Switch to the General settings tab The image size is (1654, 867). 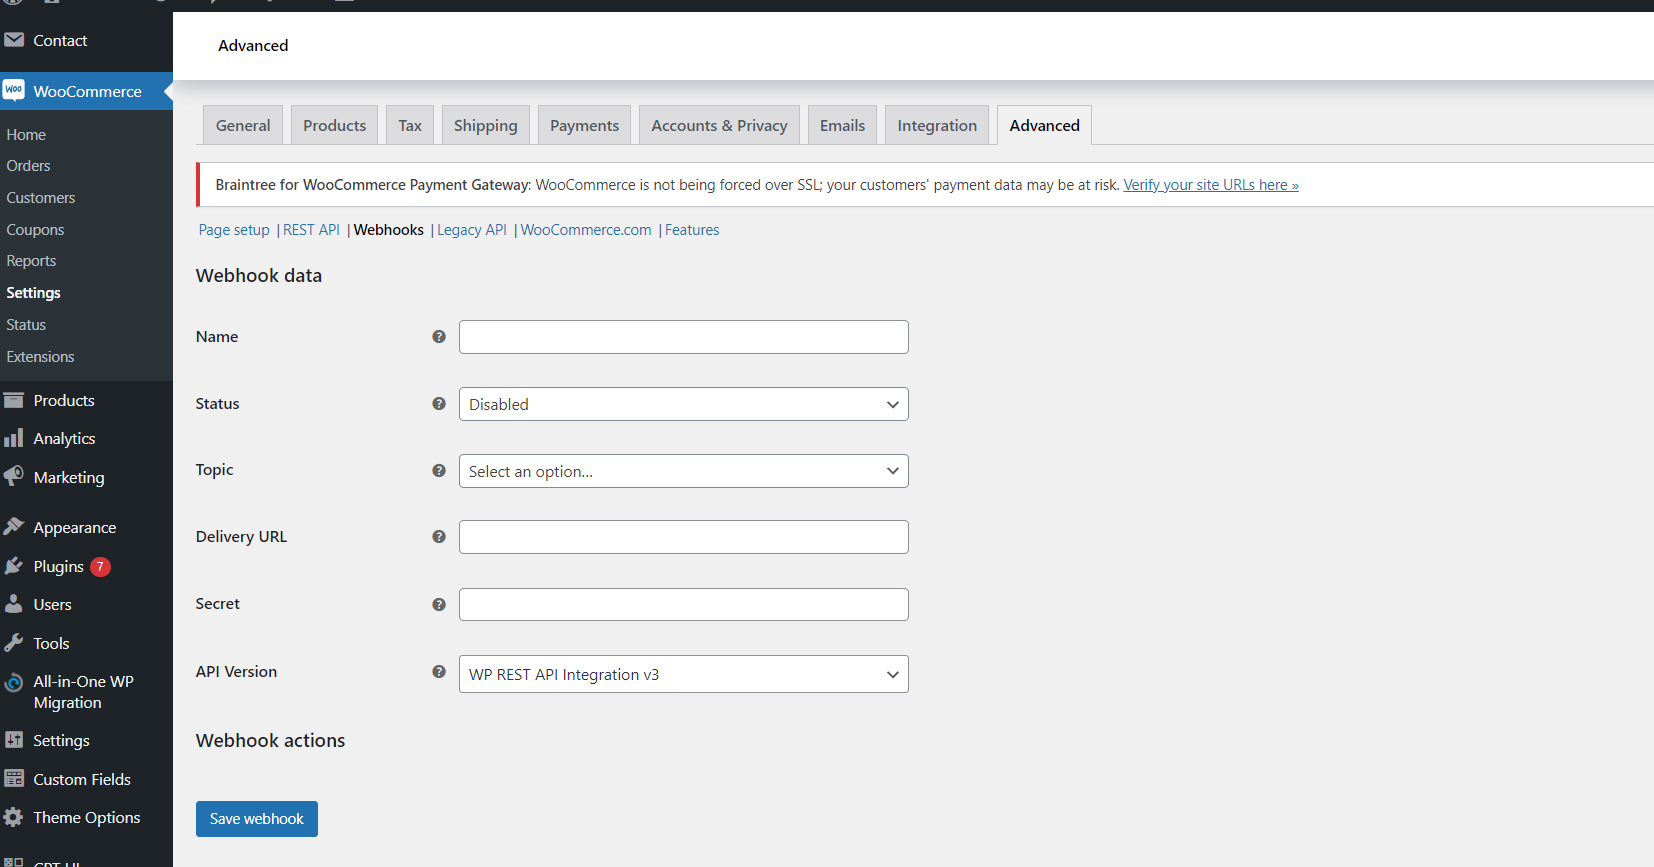coord(243,125)
